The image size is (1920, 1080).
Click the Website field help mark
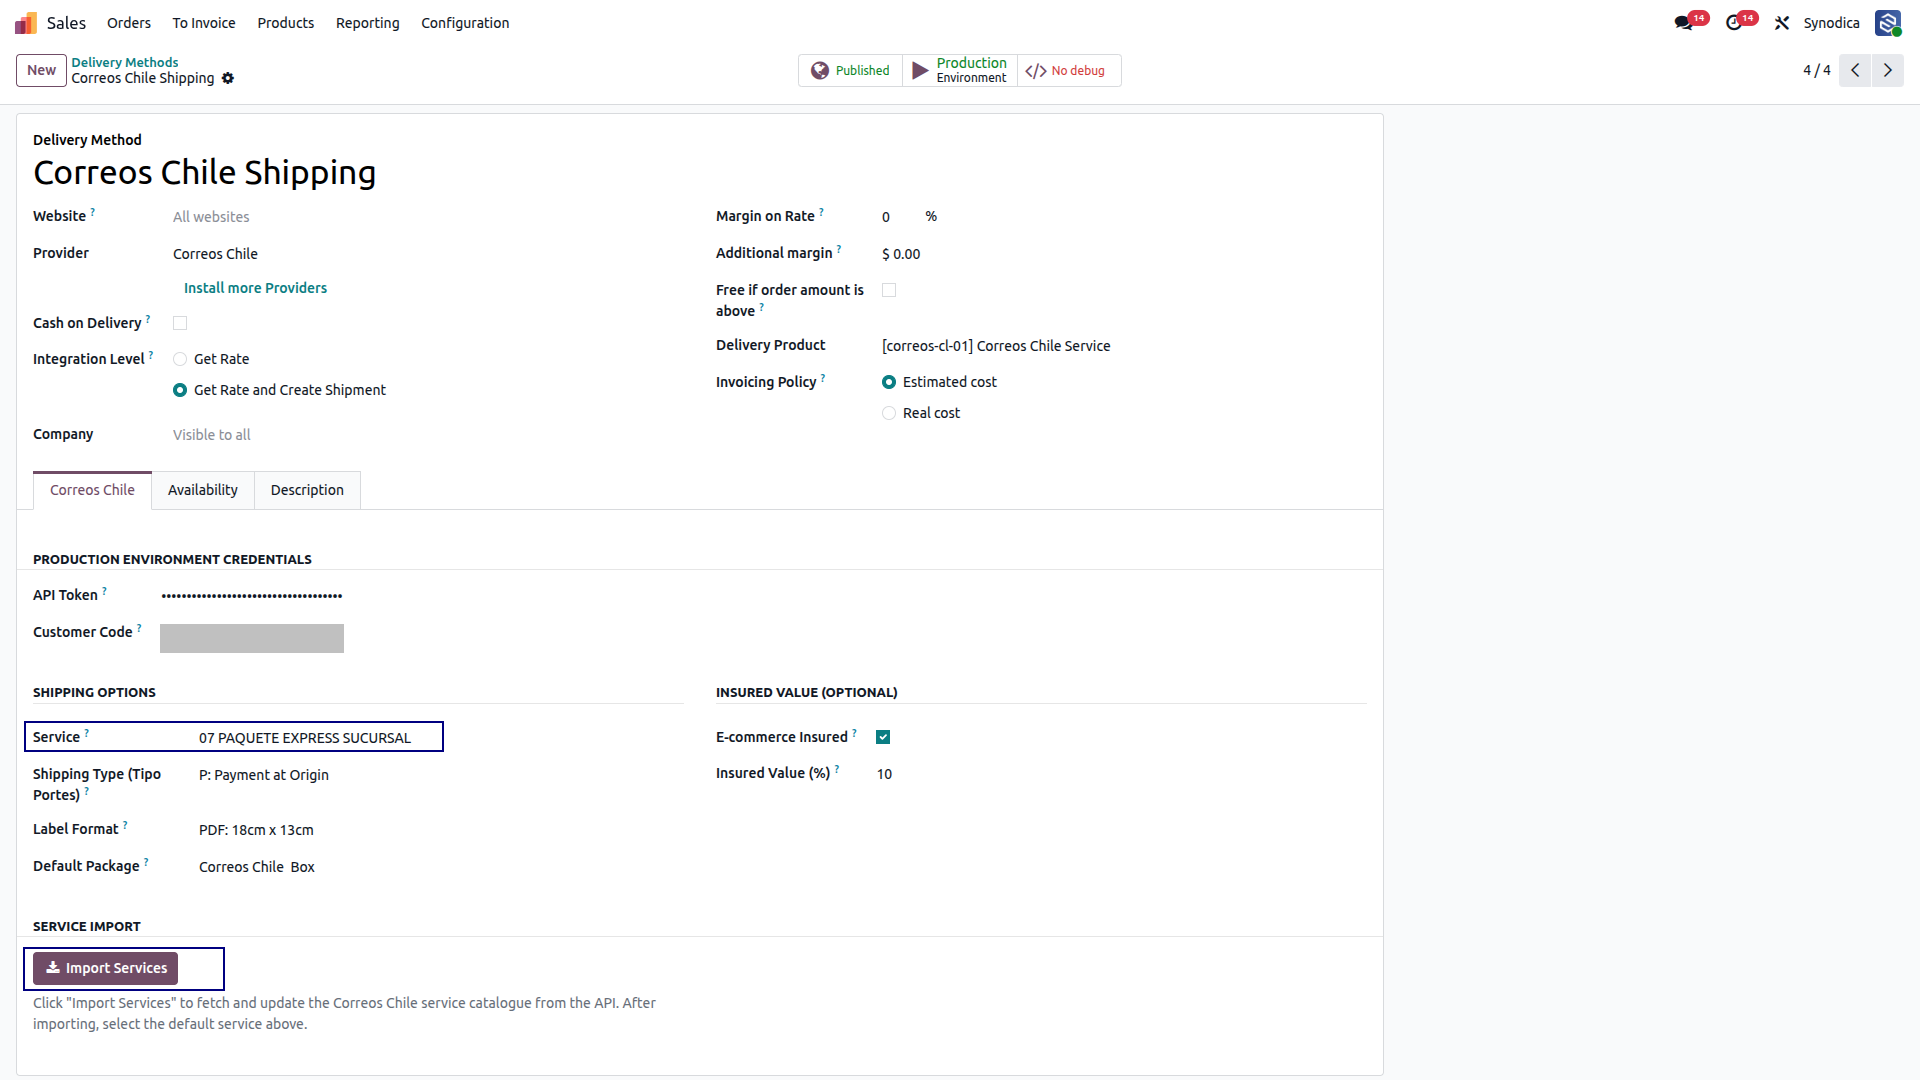[93, 212]
